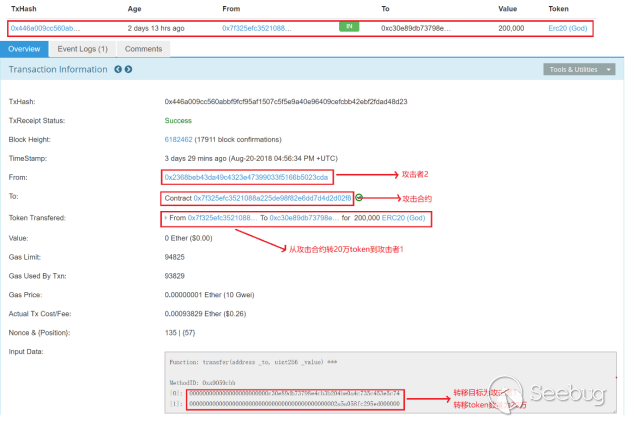Open TxHash link 0x446a009cc560ab... in table row
The width and height of the screenshot is (634, 422).
pos(45,28)
